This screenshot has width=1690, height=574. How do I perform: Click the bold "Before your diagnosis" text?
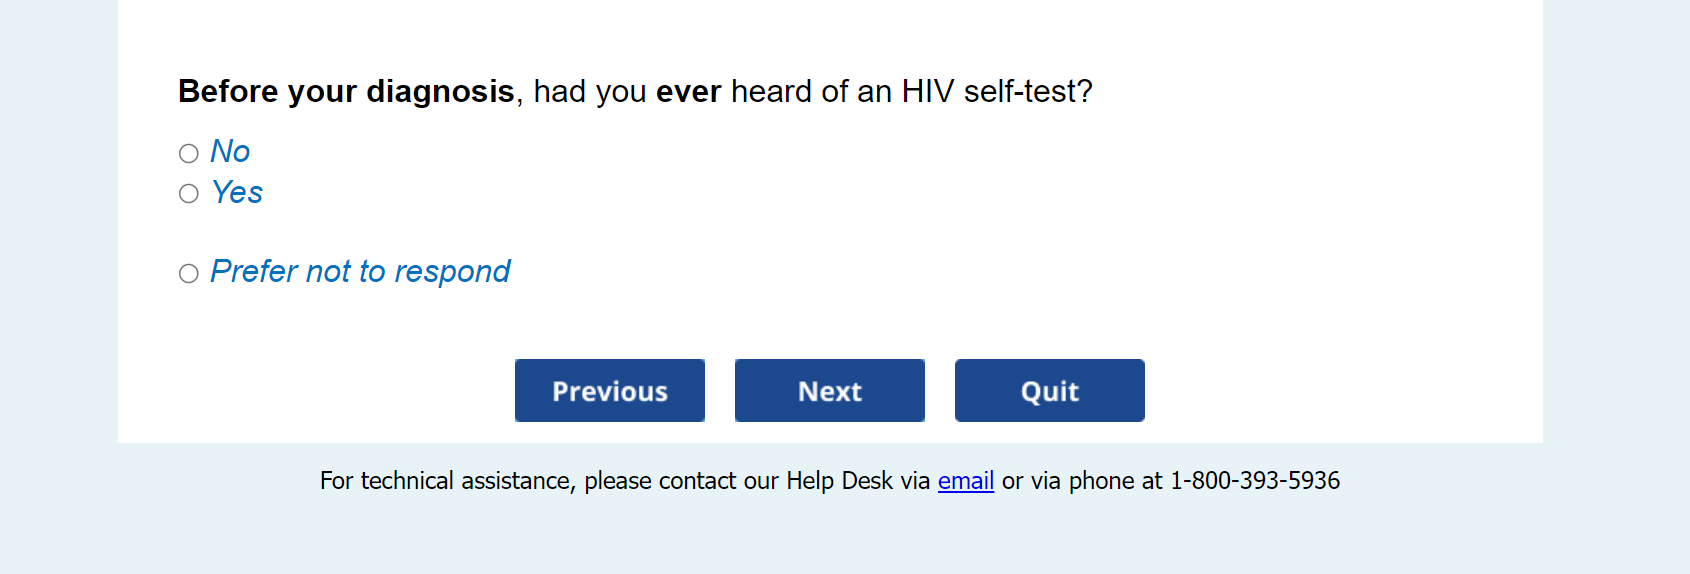346,92
